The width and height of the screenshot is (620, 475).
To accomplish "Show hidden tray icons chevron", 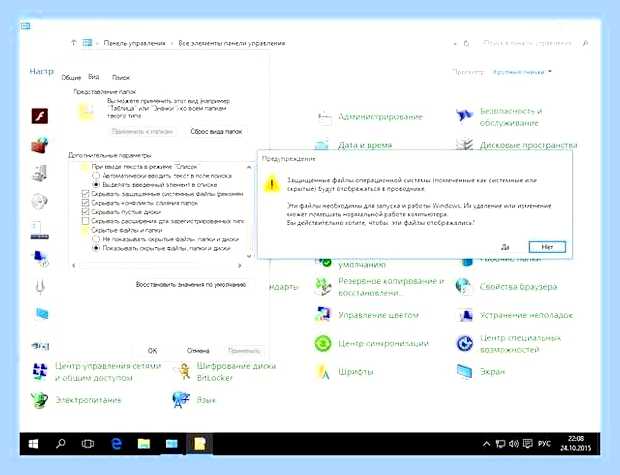I will [x=486, y=444].
